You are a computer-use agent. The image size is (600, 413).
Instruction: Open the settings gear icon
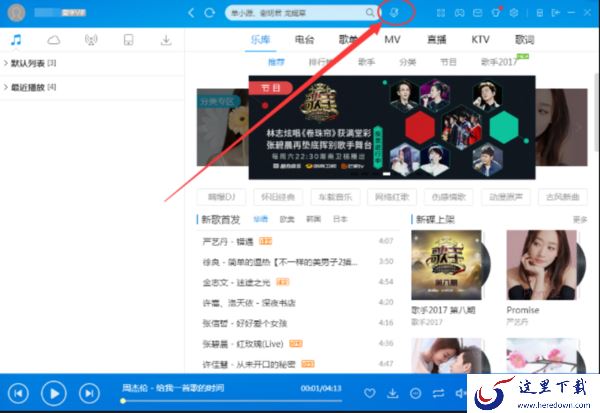click(x=514, y=13)
